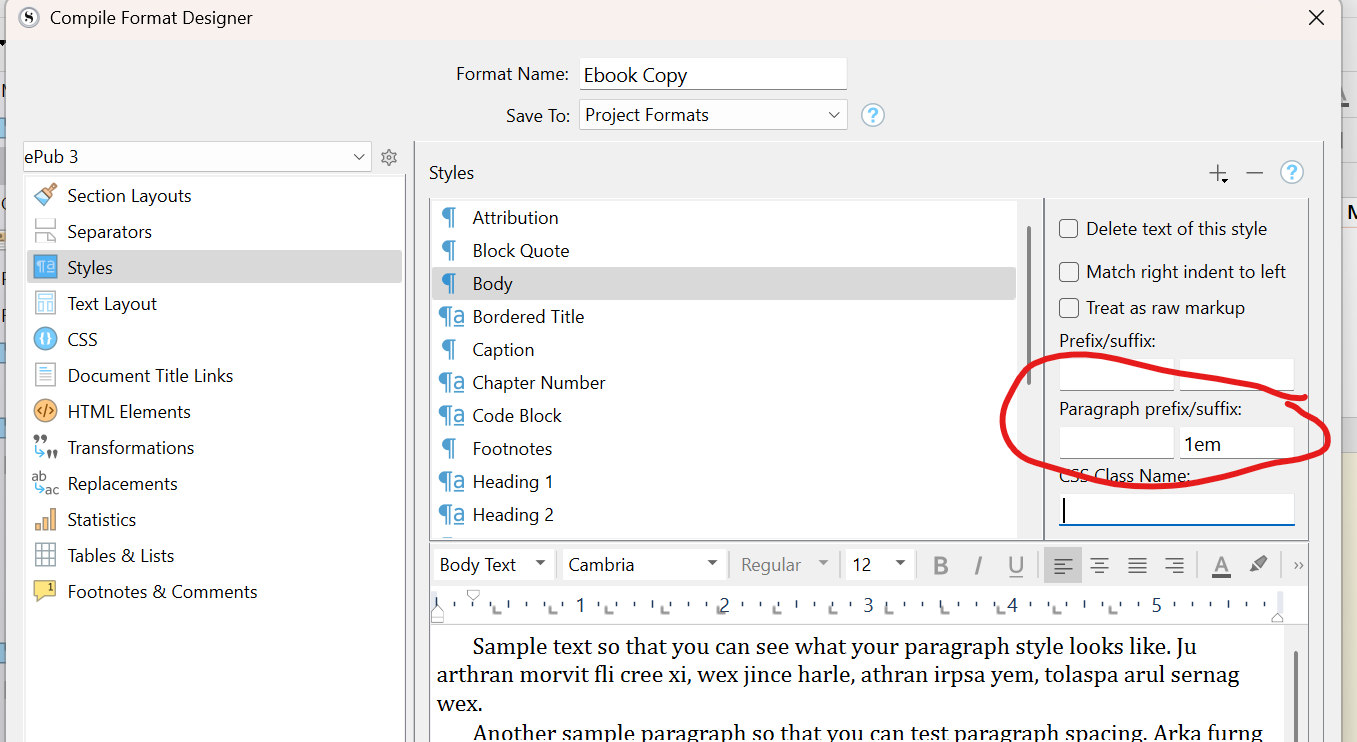Screen dimensions: 1357x742
Task: Open Body Text style dropdown
Action: coord(492,565)
